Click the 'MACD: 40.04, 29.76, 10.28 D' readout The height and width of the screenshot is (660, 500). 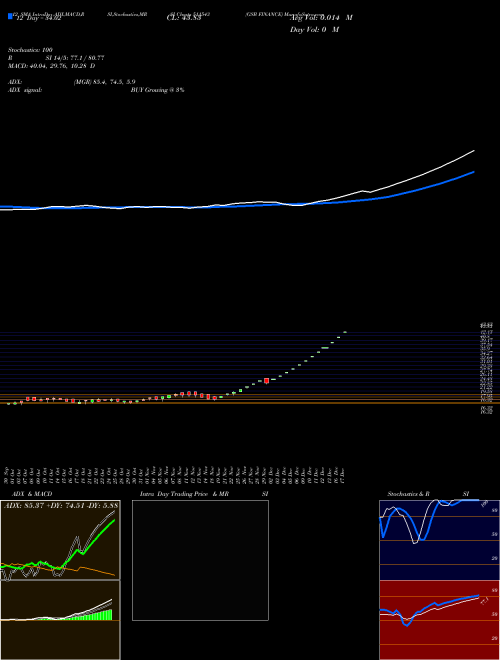(51, 66)
